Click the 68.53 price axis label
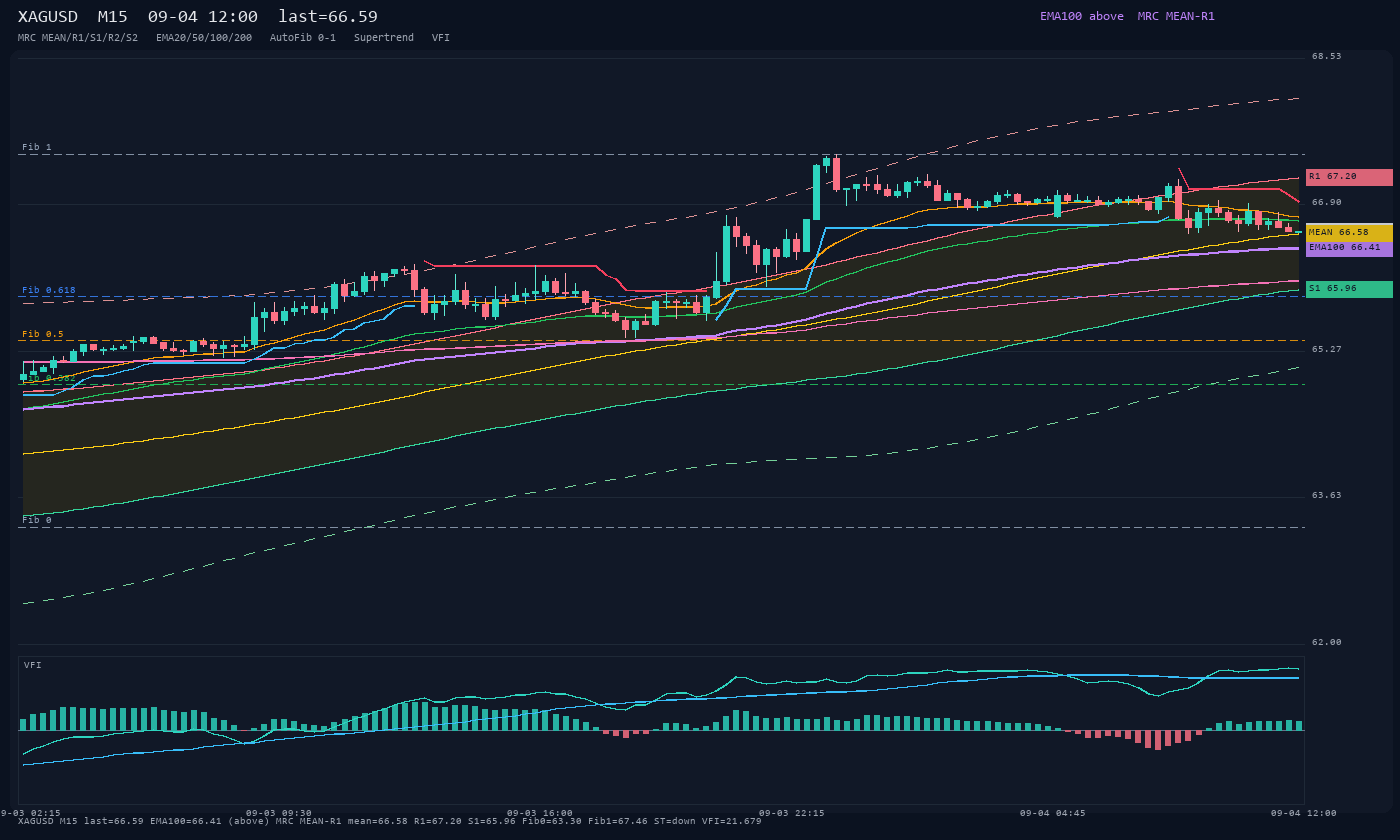The width and height of the screenshot is (1400, 840). pos(1327,57)
